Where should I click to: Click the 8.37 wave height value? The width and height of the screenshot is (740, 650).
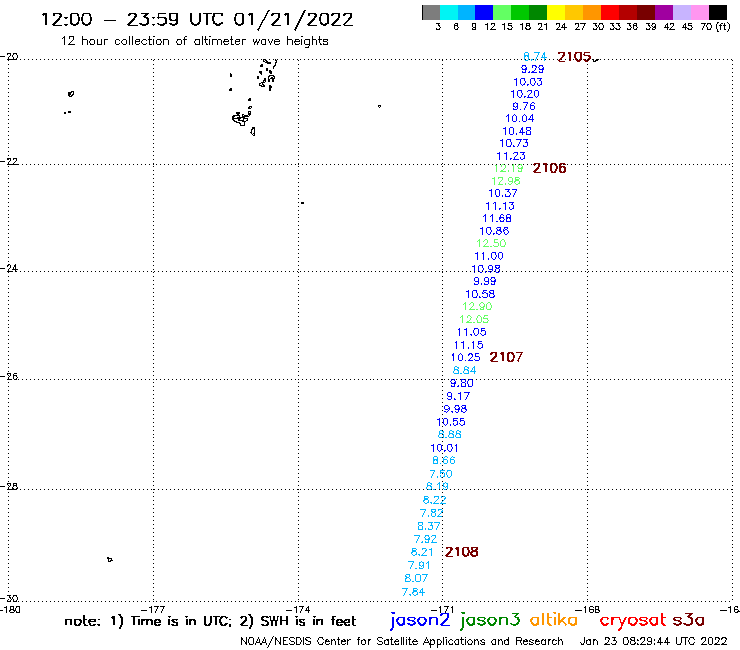click(x=429, y=526)
